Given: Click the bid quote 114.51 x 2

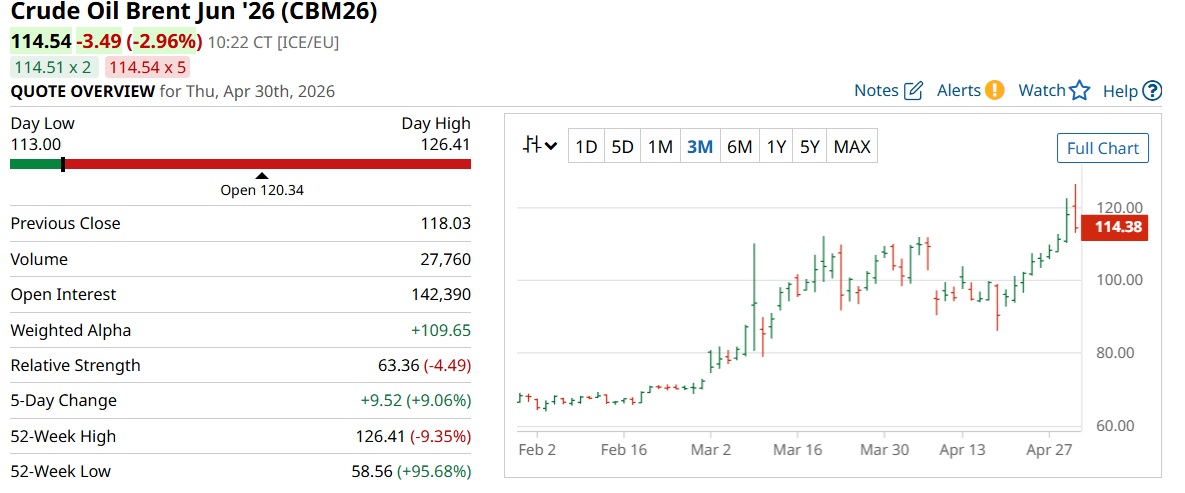Looking at the screenshot, I should 52,67.
